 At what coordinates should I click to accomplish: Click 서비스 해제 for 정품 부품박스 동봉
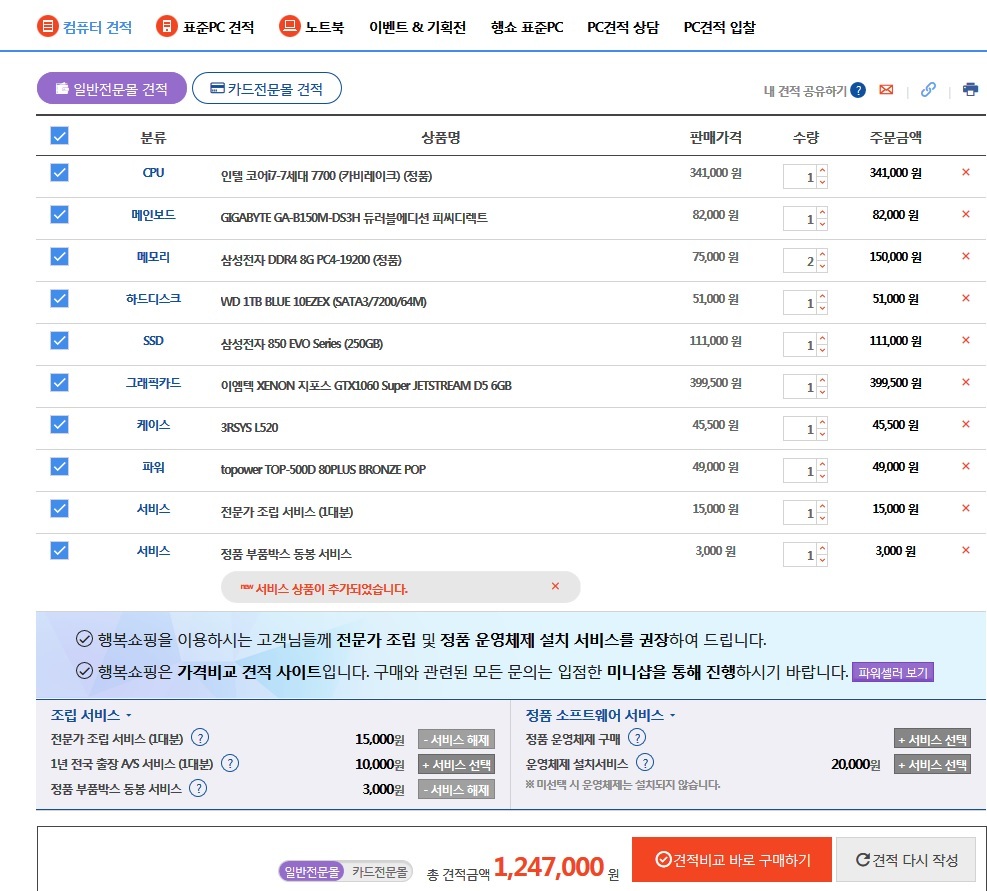pos(456,790)
